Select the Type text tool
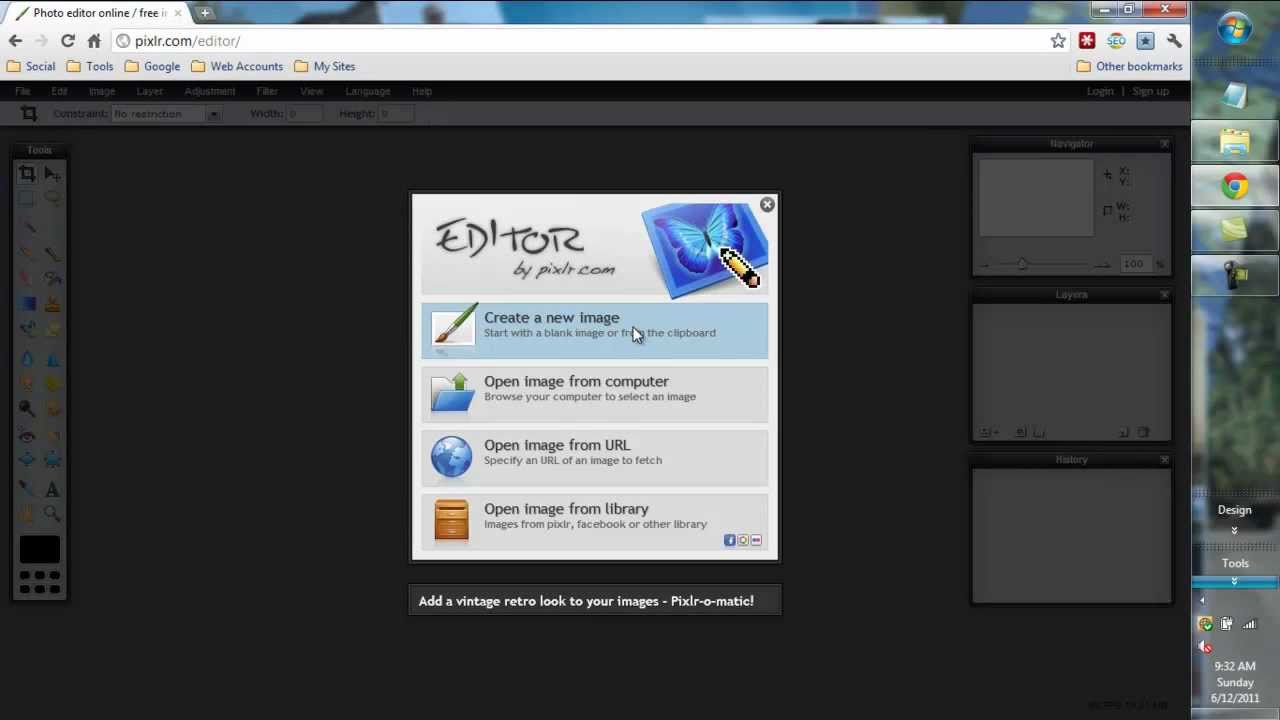 pyautogui.click(x=52, y=489)
